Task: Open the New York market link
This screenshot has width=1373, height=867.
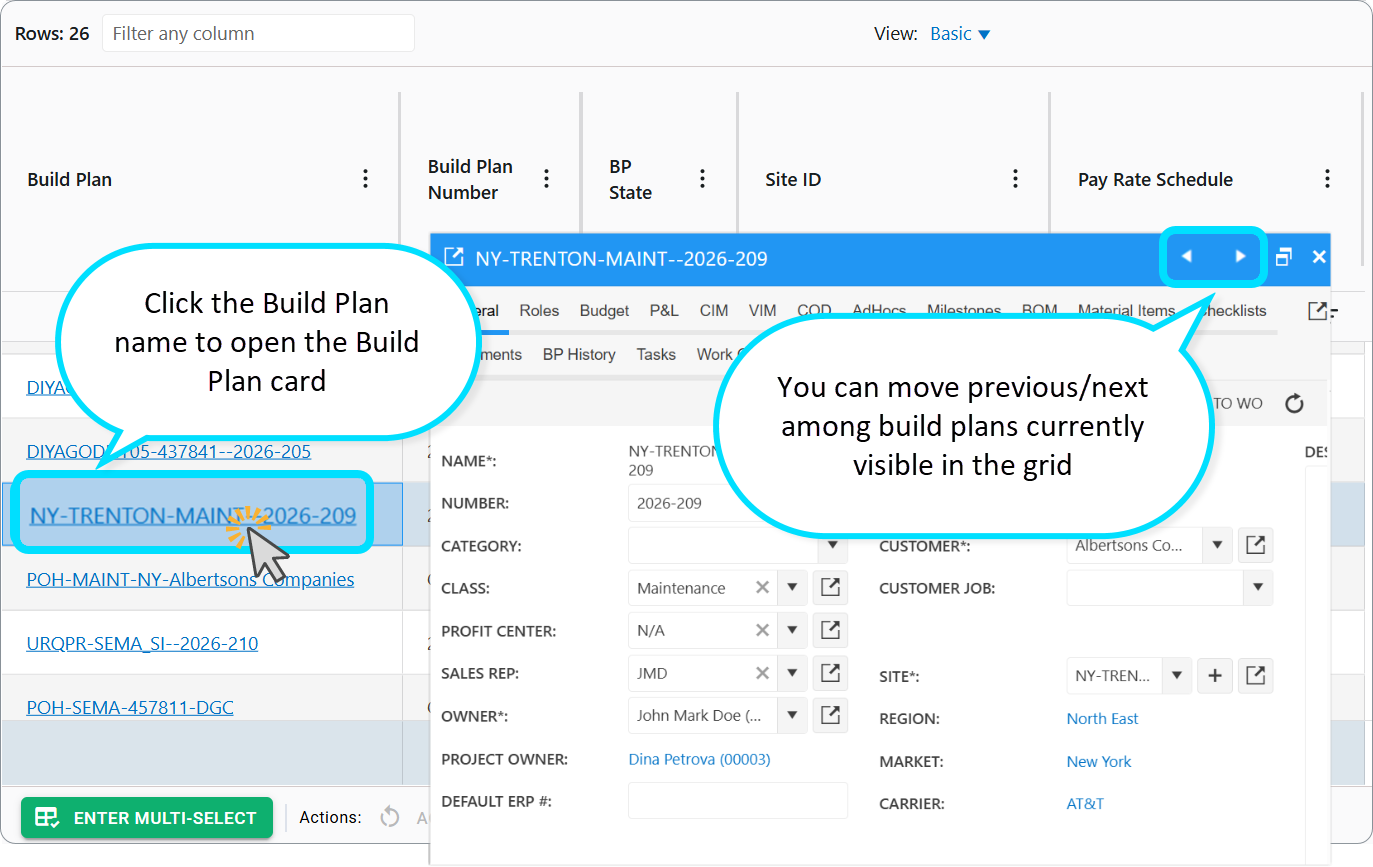Action: pyautogui.click(x=1099, y=761)
